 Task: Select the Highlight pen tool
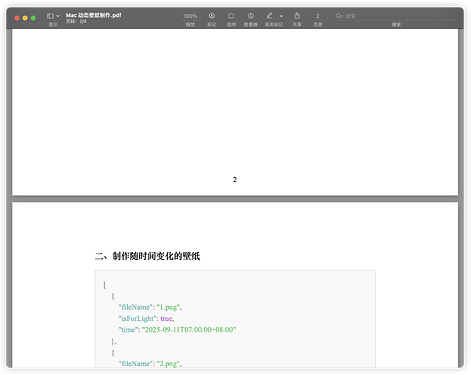[269, 16]
